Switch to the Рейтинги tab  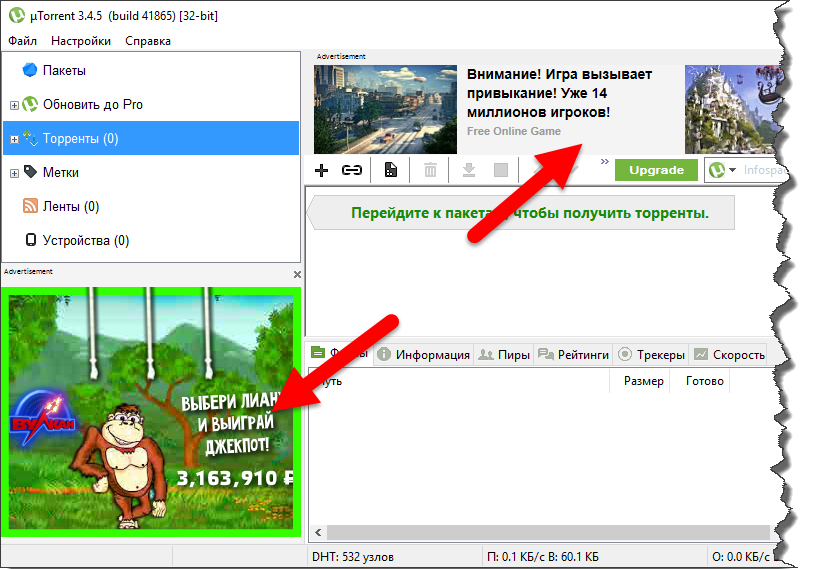[573, 355]
